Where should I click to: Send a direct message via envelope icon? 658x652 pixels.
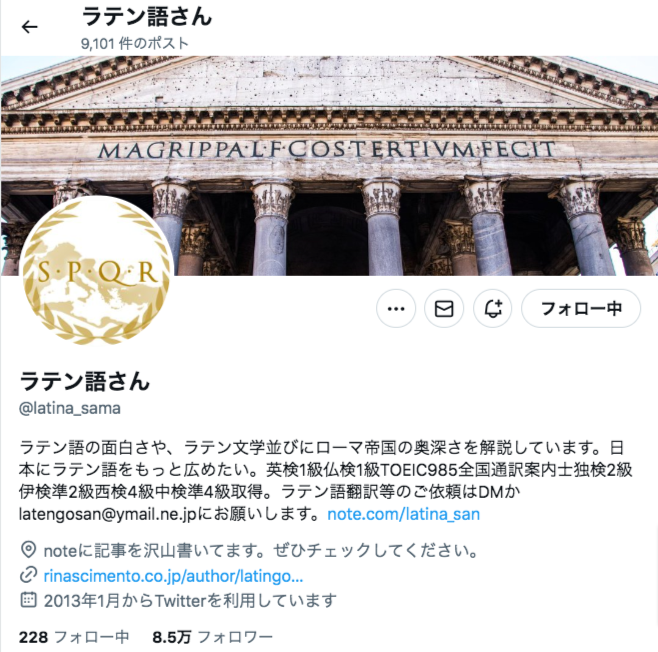tap(444, 309)
